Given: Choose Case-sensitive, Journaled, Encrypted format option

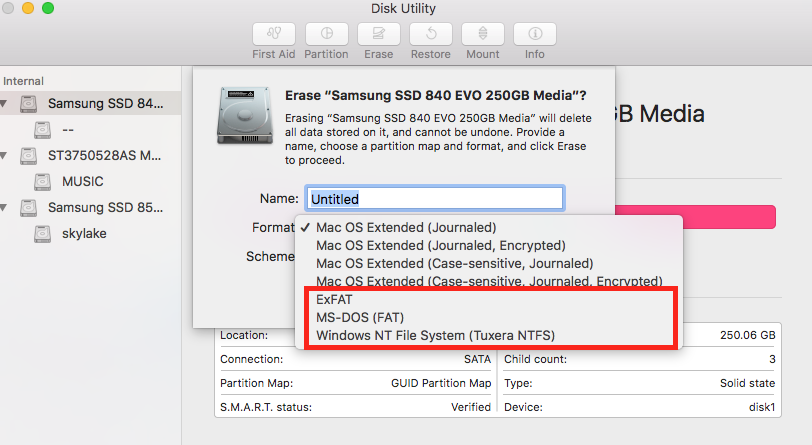Looking at the screenshot, I should point(489,281).
